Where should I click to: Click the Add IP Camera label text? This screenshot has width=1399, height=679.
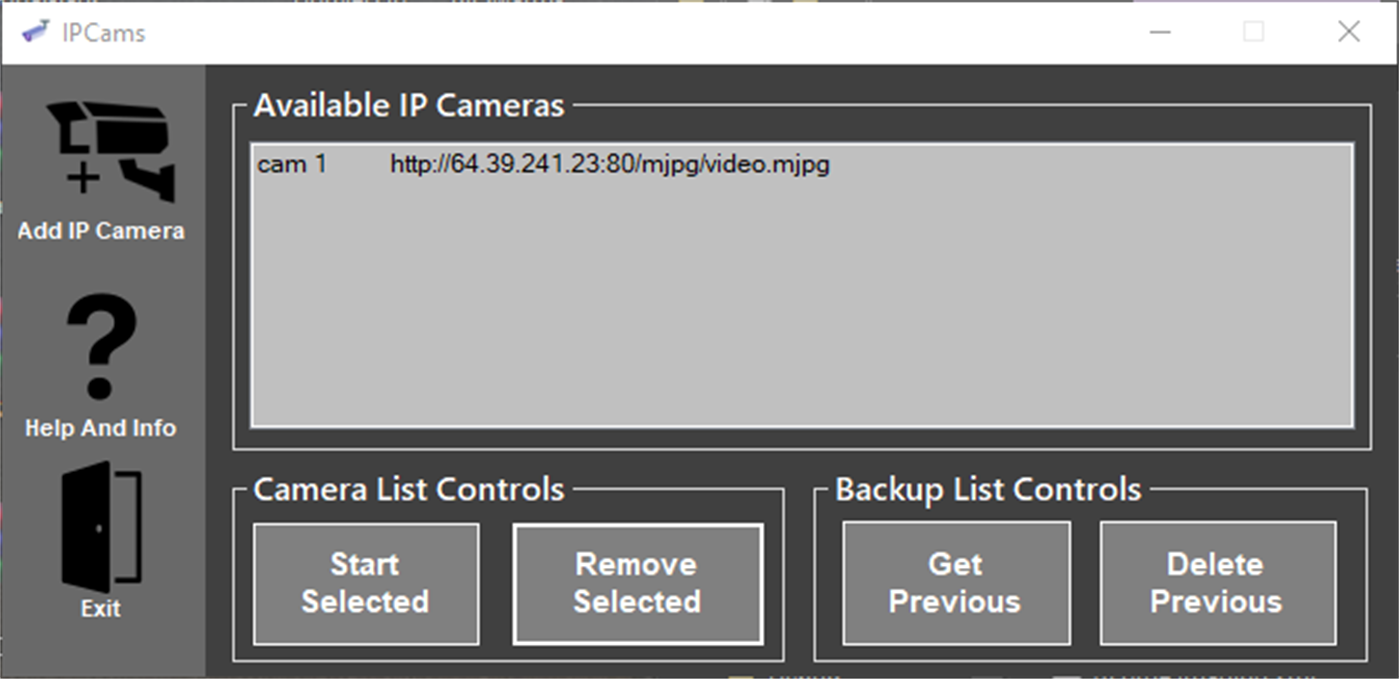coord(100,230)
